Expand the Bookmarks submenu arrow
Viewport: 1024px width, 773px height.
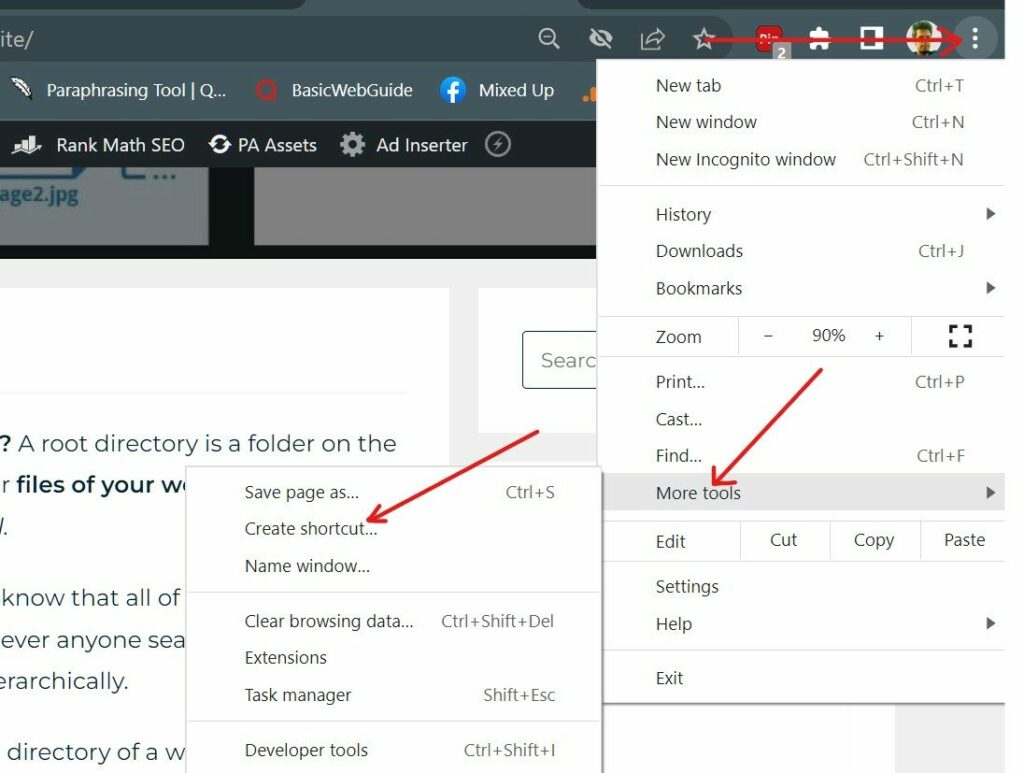pyautogui.click(x=989, y=288)
